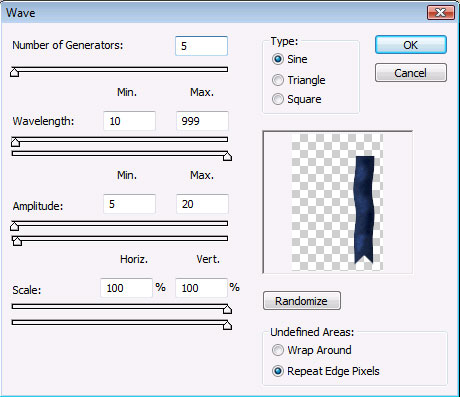Click the 'Type:' group label
The width and height of the screenshot is (460, 397).
tap(284, 41)
